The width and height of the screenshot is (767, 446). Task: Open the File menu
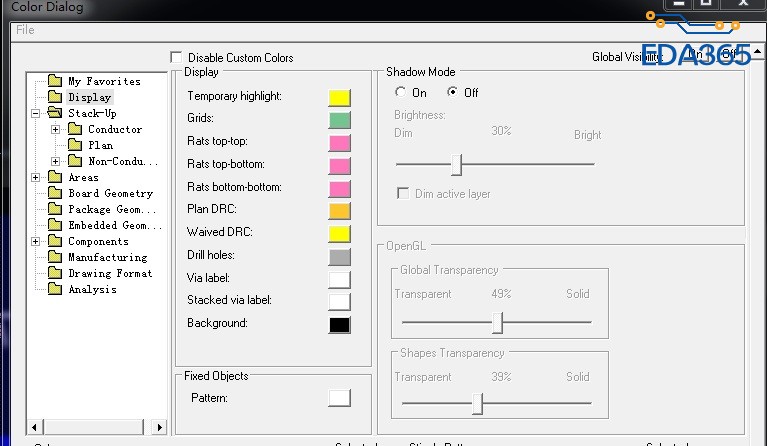coord(25,30)
